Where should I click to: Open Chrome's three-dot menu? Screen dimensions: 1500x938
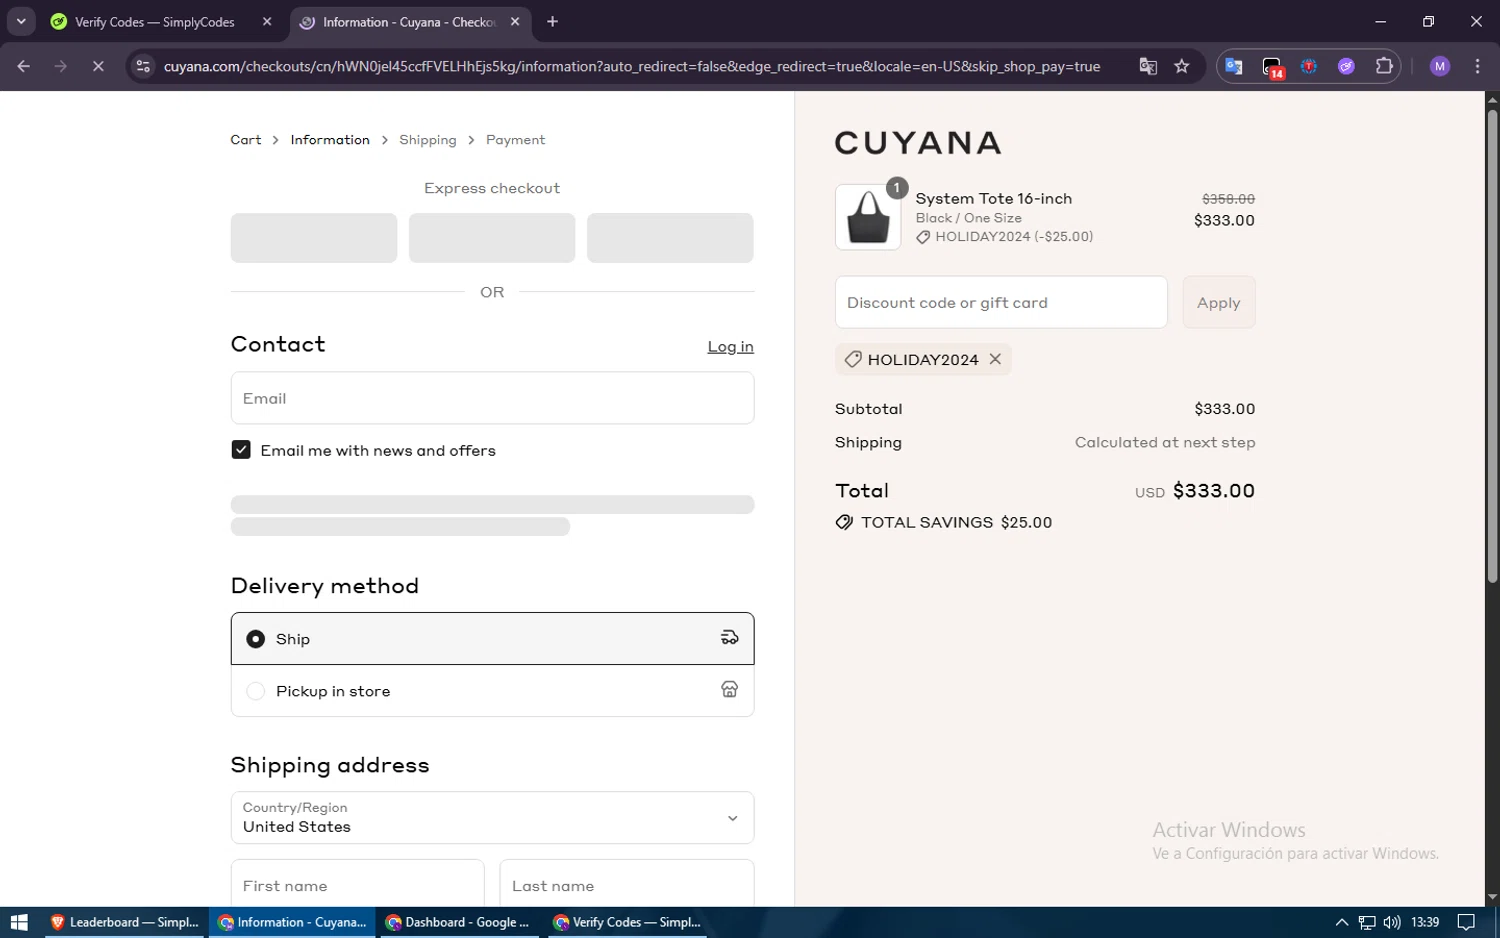(x=1477, y=66)
